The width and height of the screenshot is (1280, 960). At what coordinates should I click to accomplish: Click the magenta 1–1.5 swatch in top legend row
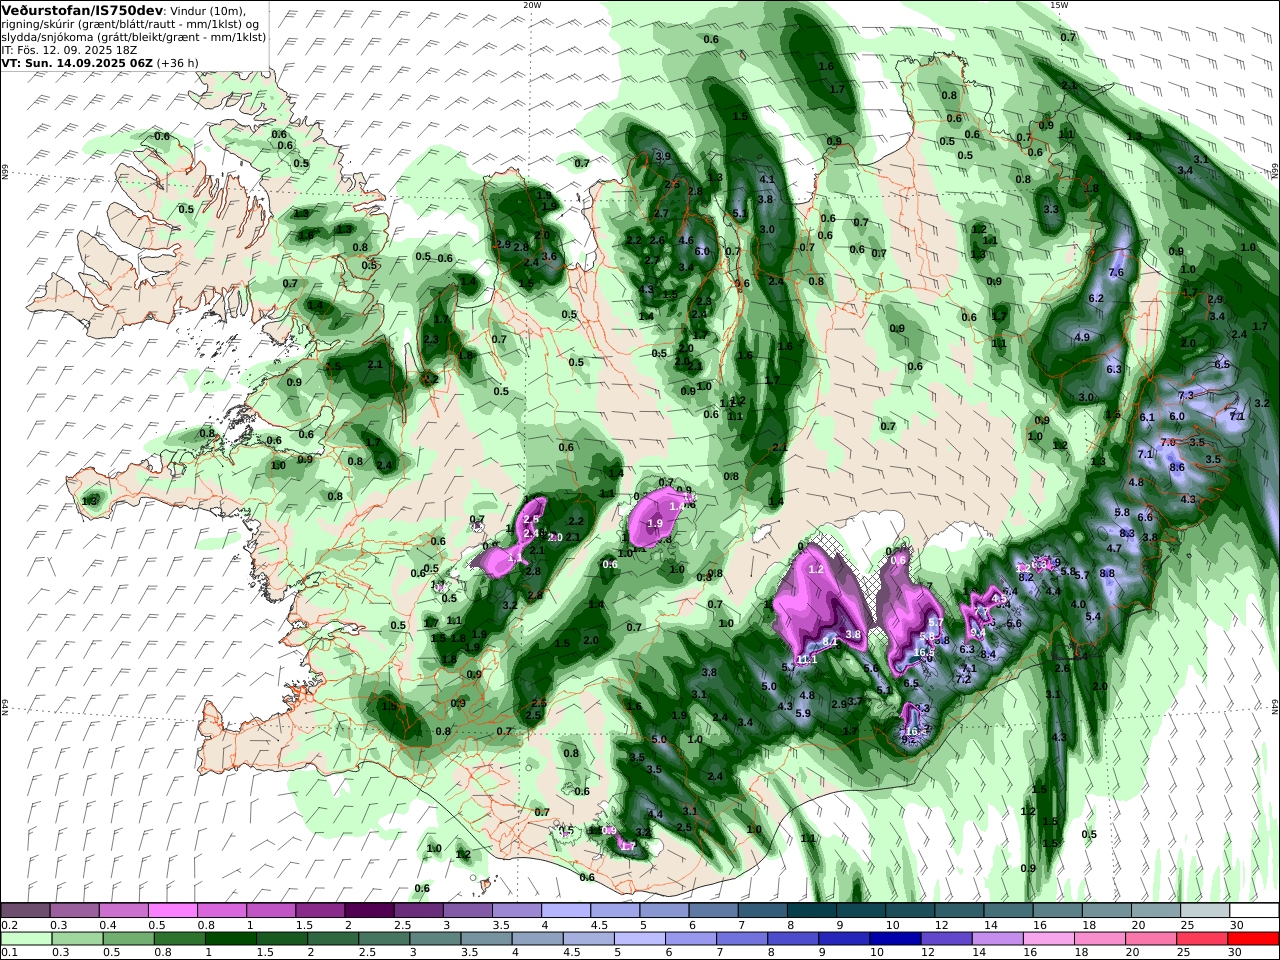pyautogui.click(x=271, y=910)
